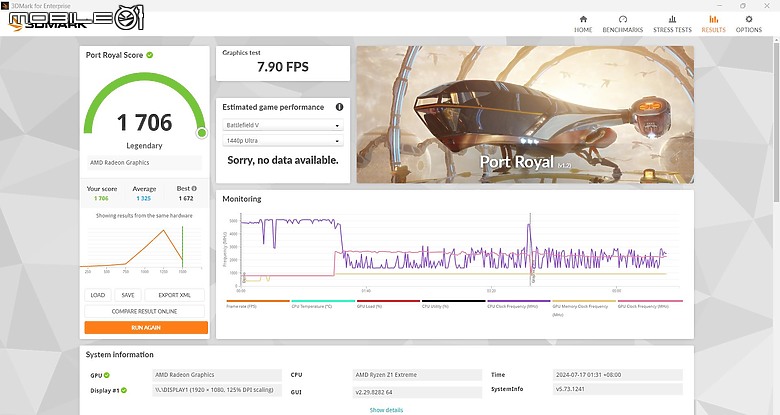Open the Results tab

pos(713,24)
